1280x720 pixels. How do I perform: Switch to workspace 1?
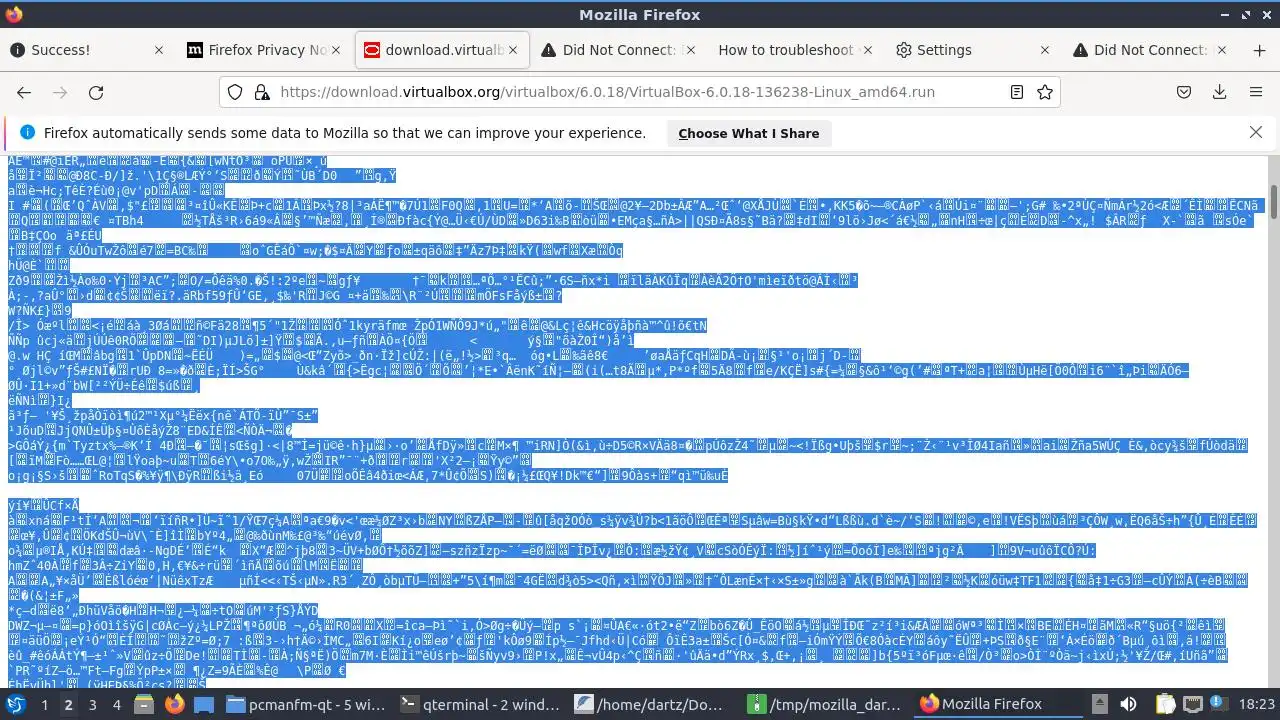click(x=44, y=704)
